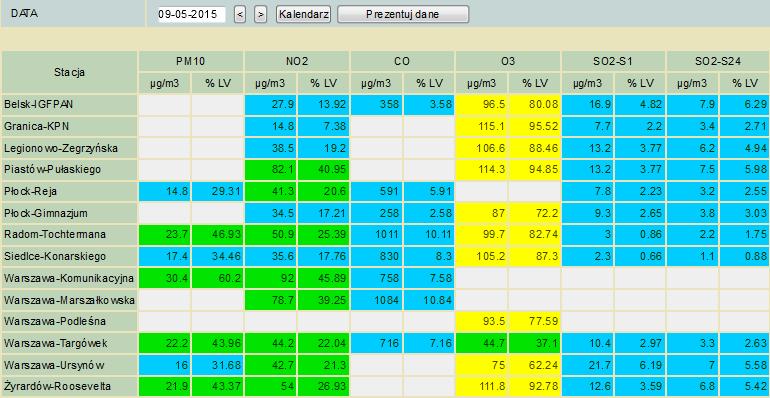The width and height of the screenshot is (770, 398).
Task: Open the Kalendarz date picker
Action: click(303, 14)
